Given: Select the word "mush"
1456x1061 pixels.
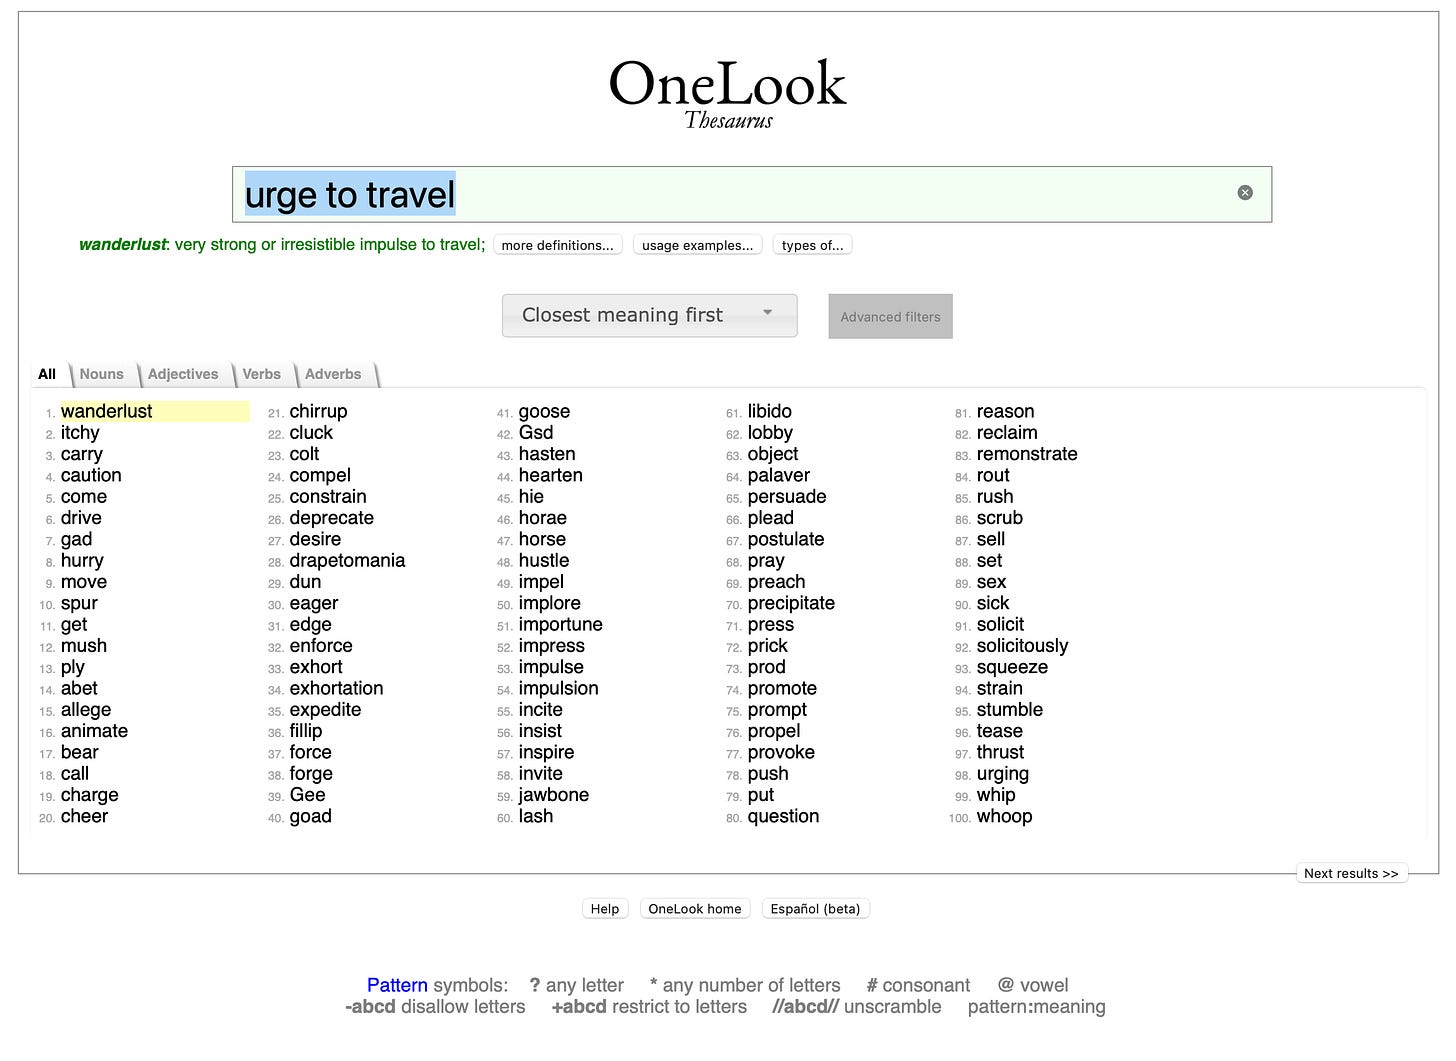Looking at the screenshot, I should 83,646.
